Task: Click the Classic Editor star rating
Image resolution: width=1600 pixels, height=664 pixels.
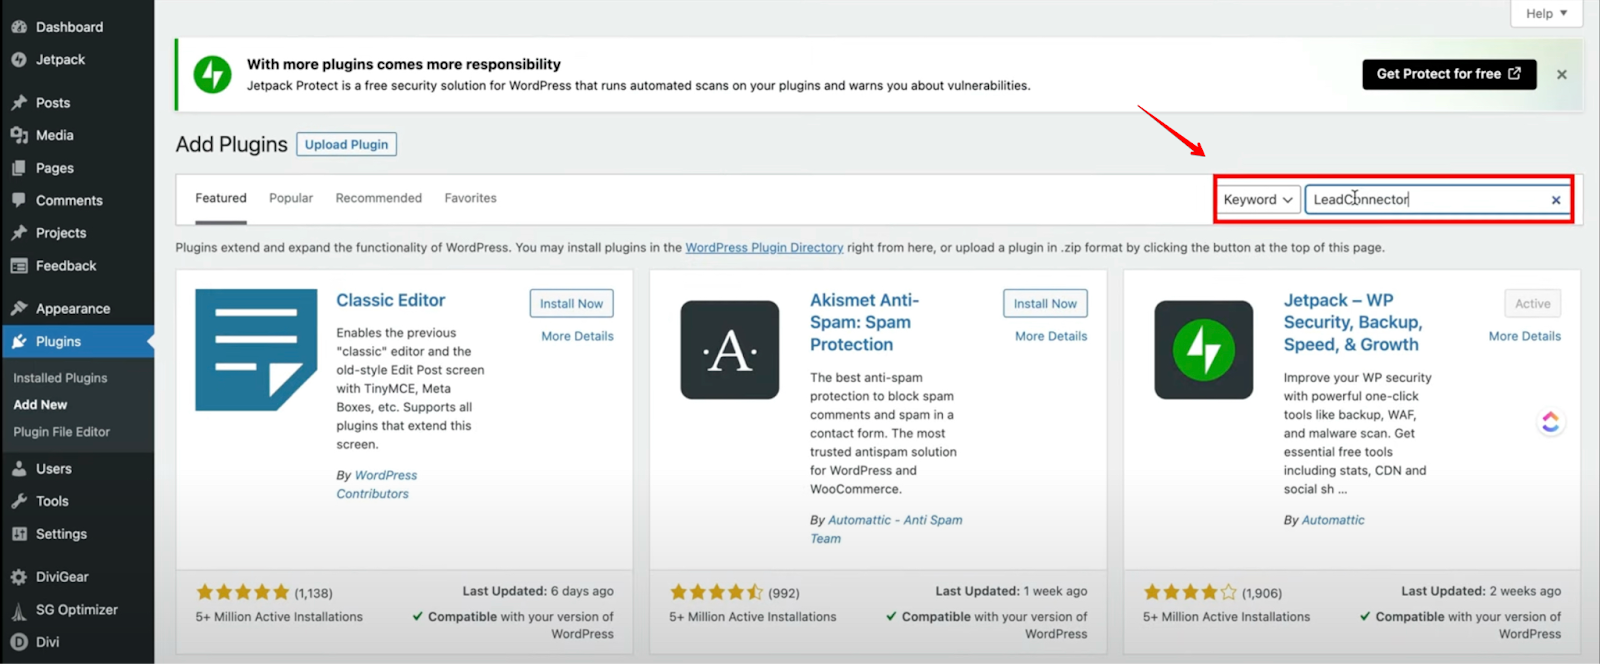Action: (x=243, y=592)
